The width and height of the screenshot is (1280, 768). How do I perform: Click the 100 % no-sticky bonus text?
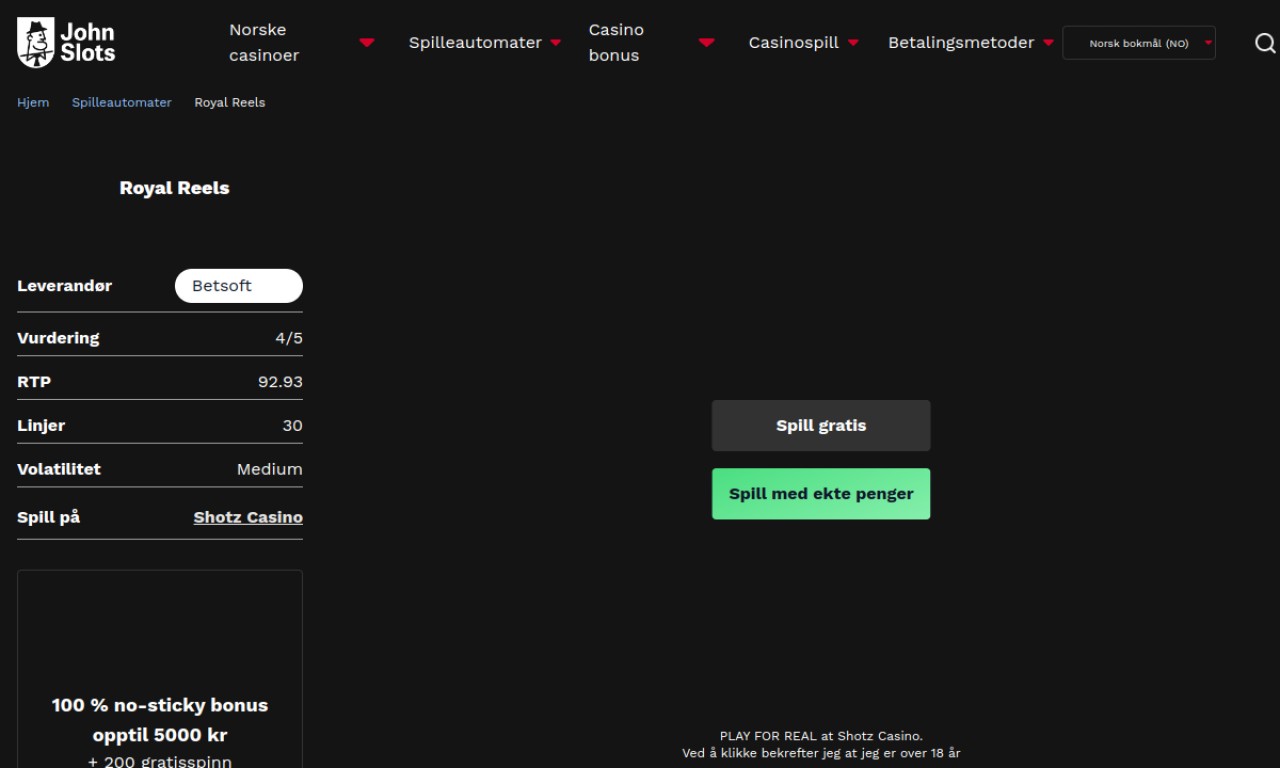pyautogui.click(x=160, y=705)
